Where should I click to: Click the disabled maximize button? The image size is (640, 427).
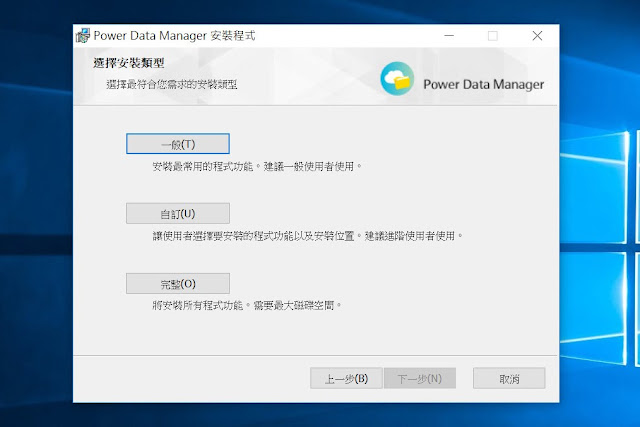[x=493, y=36]
